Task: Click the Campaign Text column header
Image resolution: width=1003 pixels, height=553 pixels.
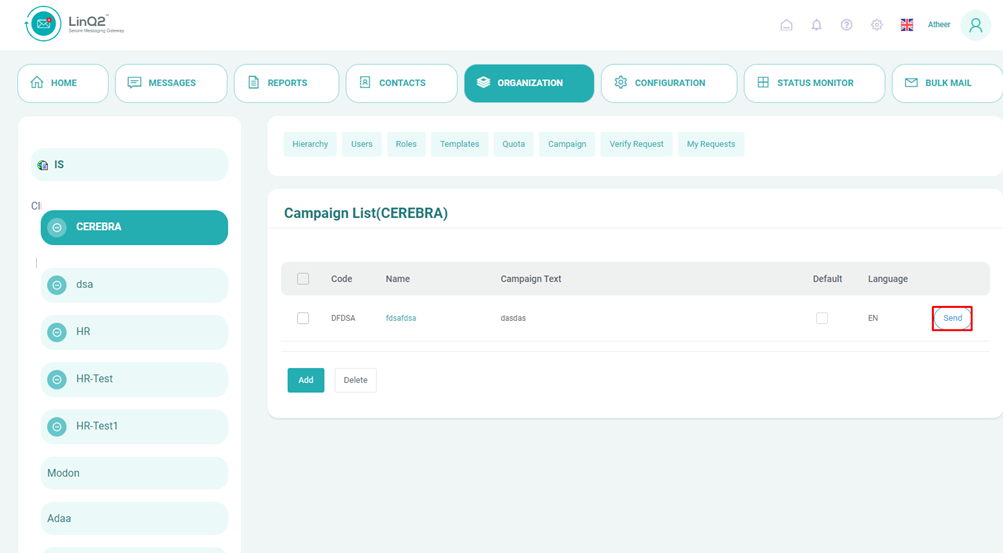Action: (531, 279)
